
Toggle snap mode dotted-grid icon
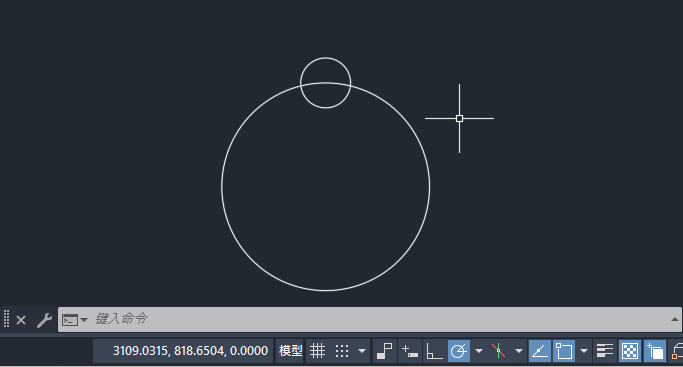[x=342, y=351]
